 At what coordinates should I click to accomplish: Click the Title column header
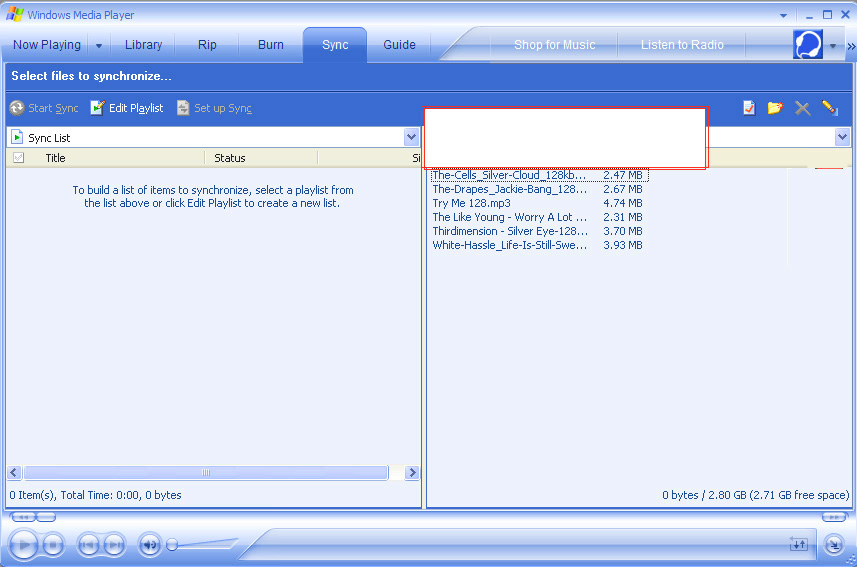(55, 158)
